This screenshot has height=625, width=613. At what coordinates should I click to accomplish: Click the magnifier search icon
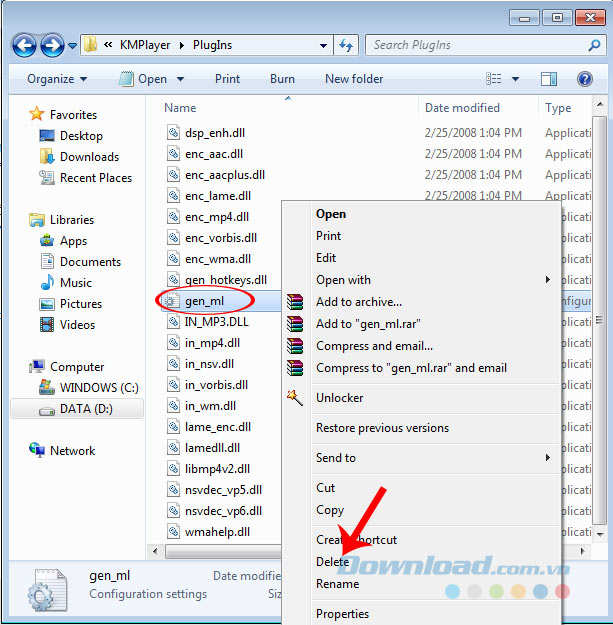(x=594, y=45)
